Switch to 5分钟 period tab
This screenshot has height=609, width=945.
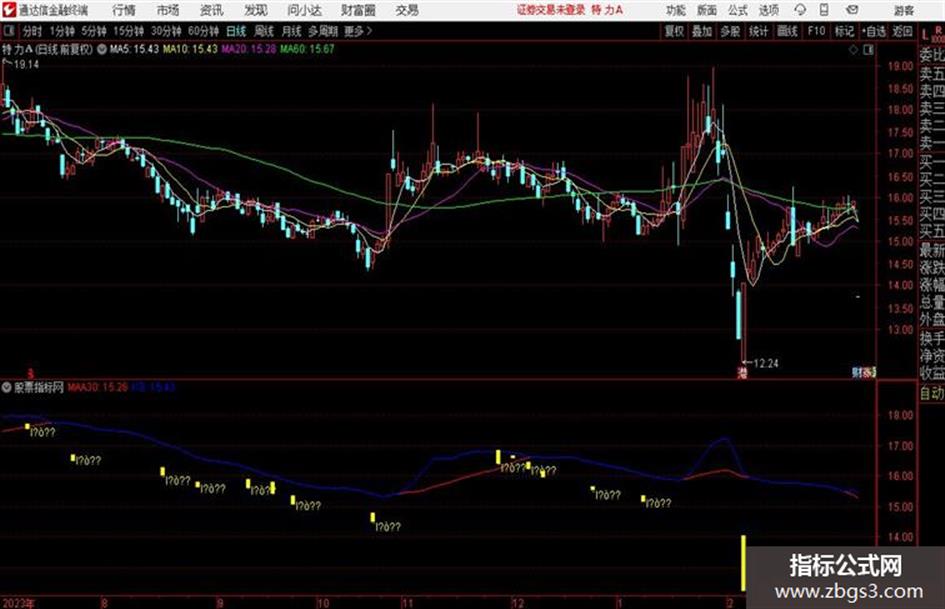click(x=94, y=31)
